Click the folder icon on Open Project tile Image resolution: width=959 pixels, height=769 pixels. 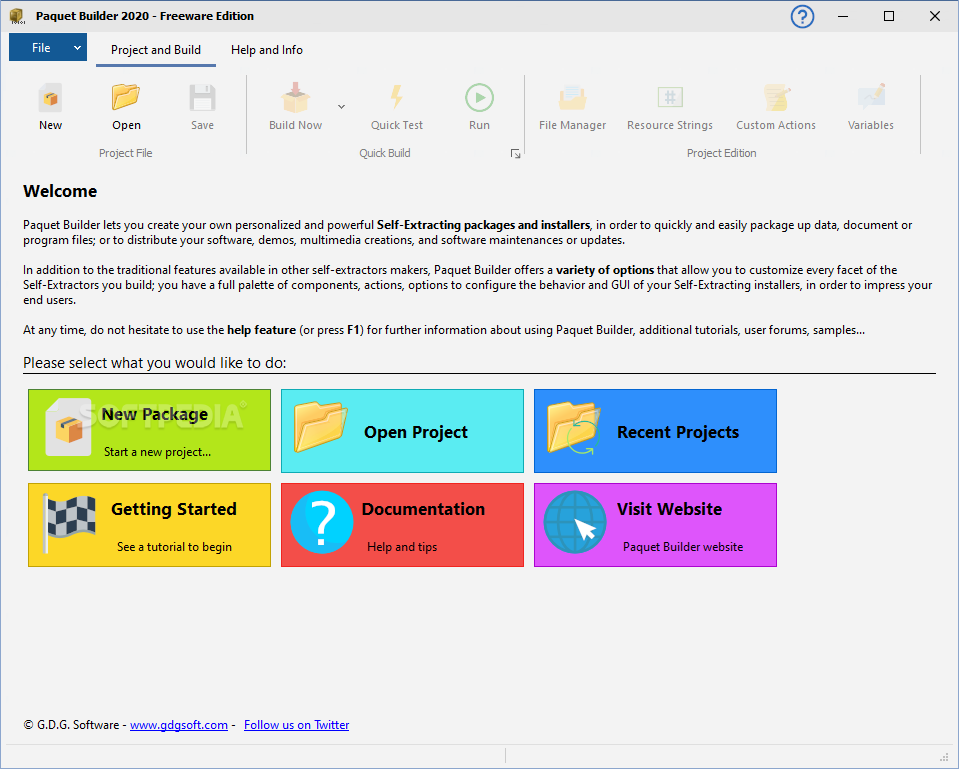[320, 426]
